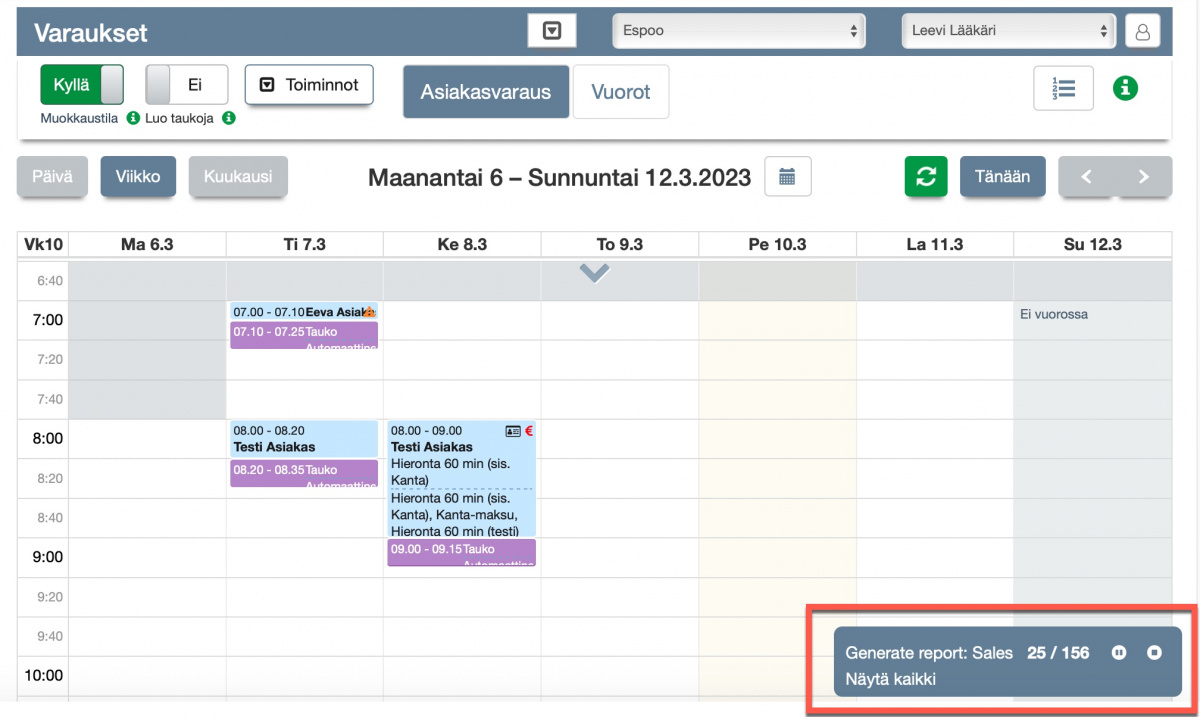
Task: Click the Tänään button
Action: point(1002,177)
